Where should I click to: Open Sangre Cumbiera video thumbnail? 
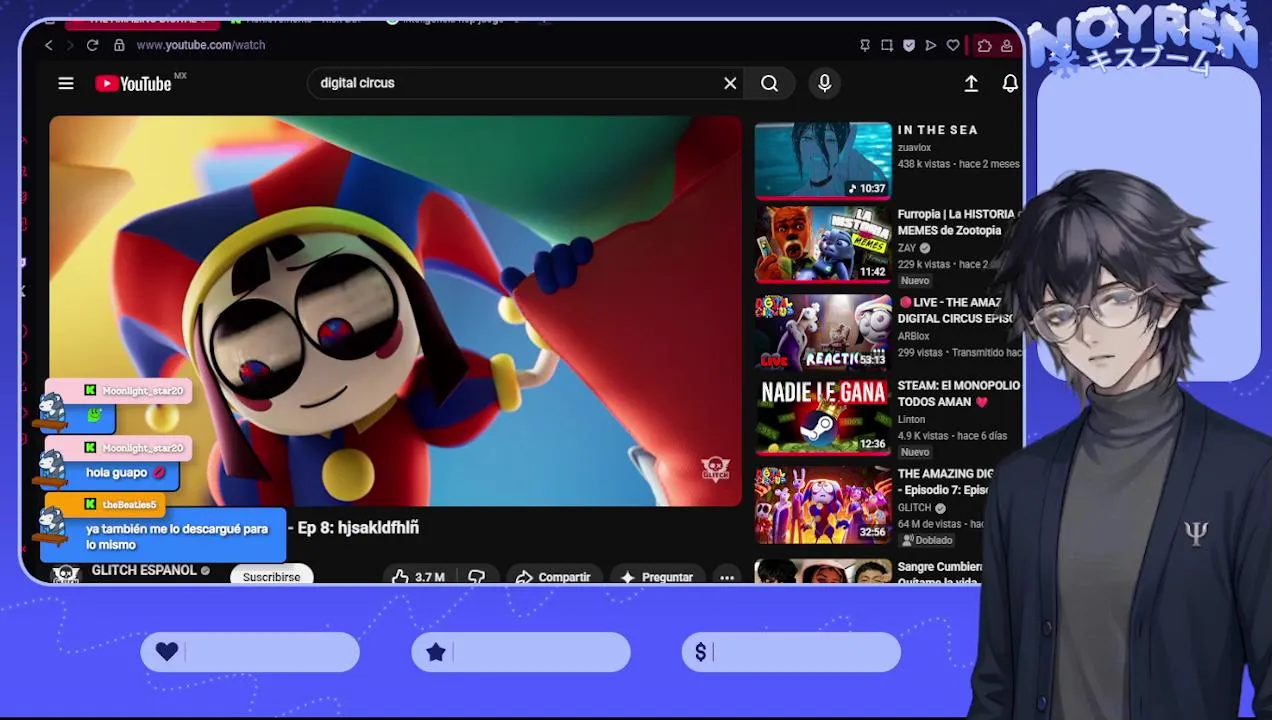823,572
